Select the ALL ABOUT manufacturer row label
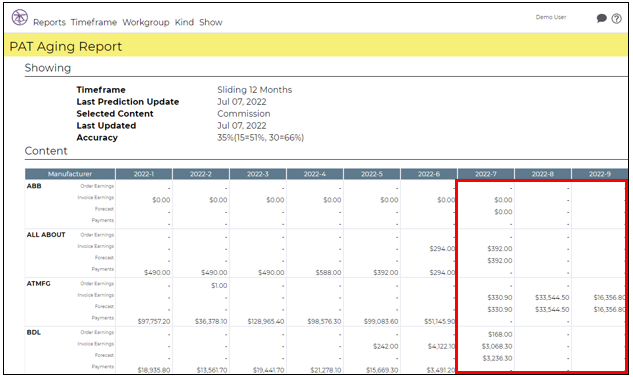 (46, 235)
